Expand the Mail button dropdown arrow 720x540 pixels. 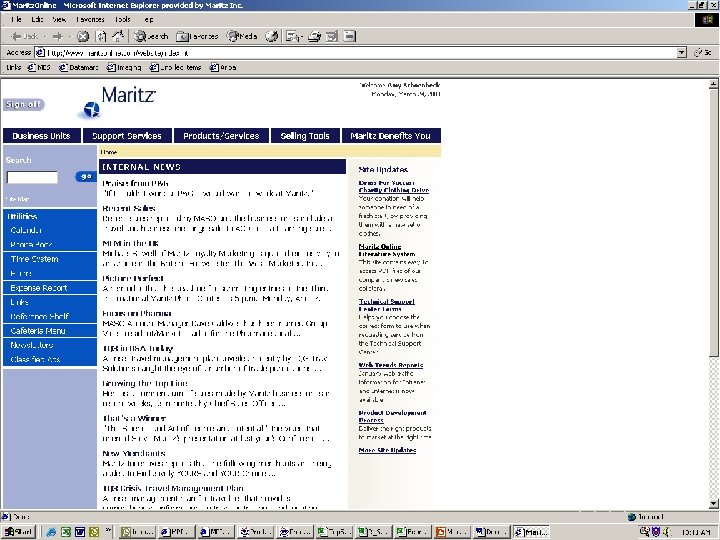point(301,37)
